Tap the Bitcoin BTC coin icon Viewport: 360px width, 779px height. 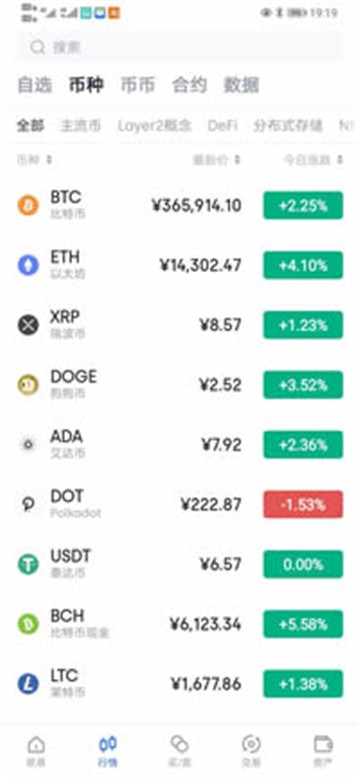[28, 205]
